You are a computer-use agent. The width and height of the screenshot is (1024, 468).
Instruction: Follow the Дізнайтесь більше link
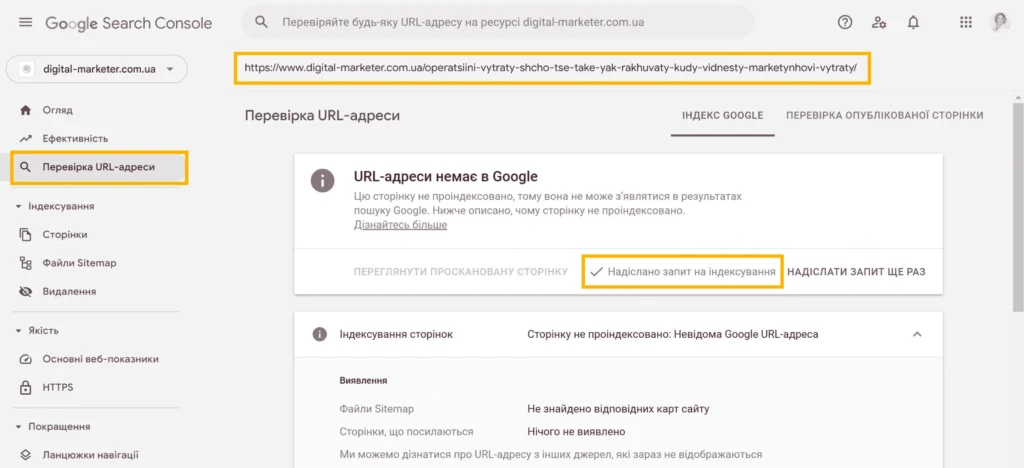tap(400, 225)
